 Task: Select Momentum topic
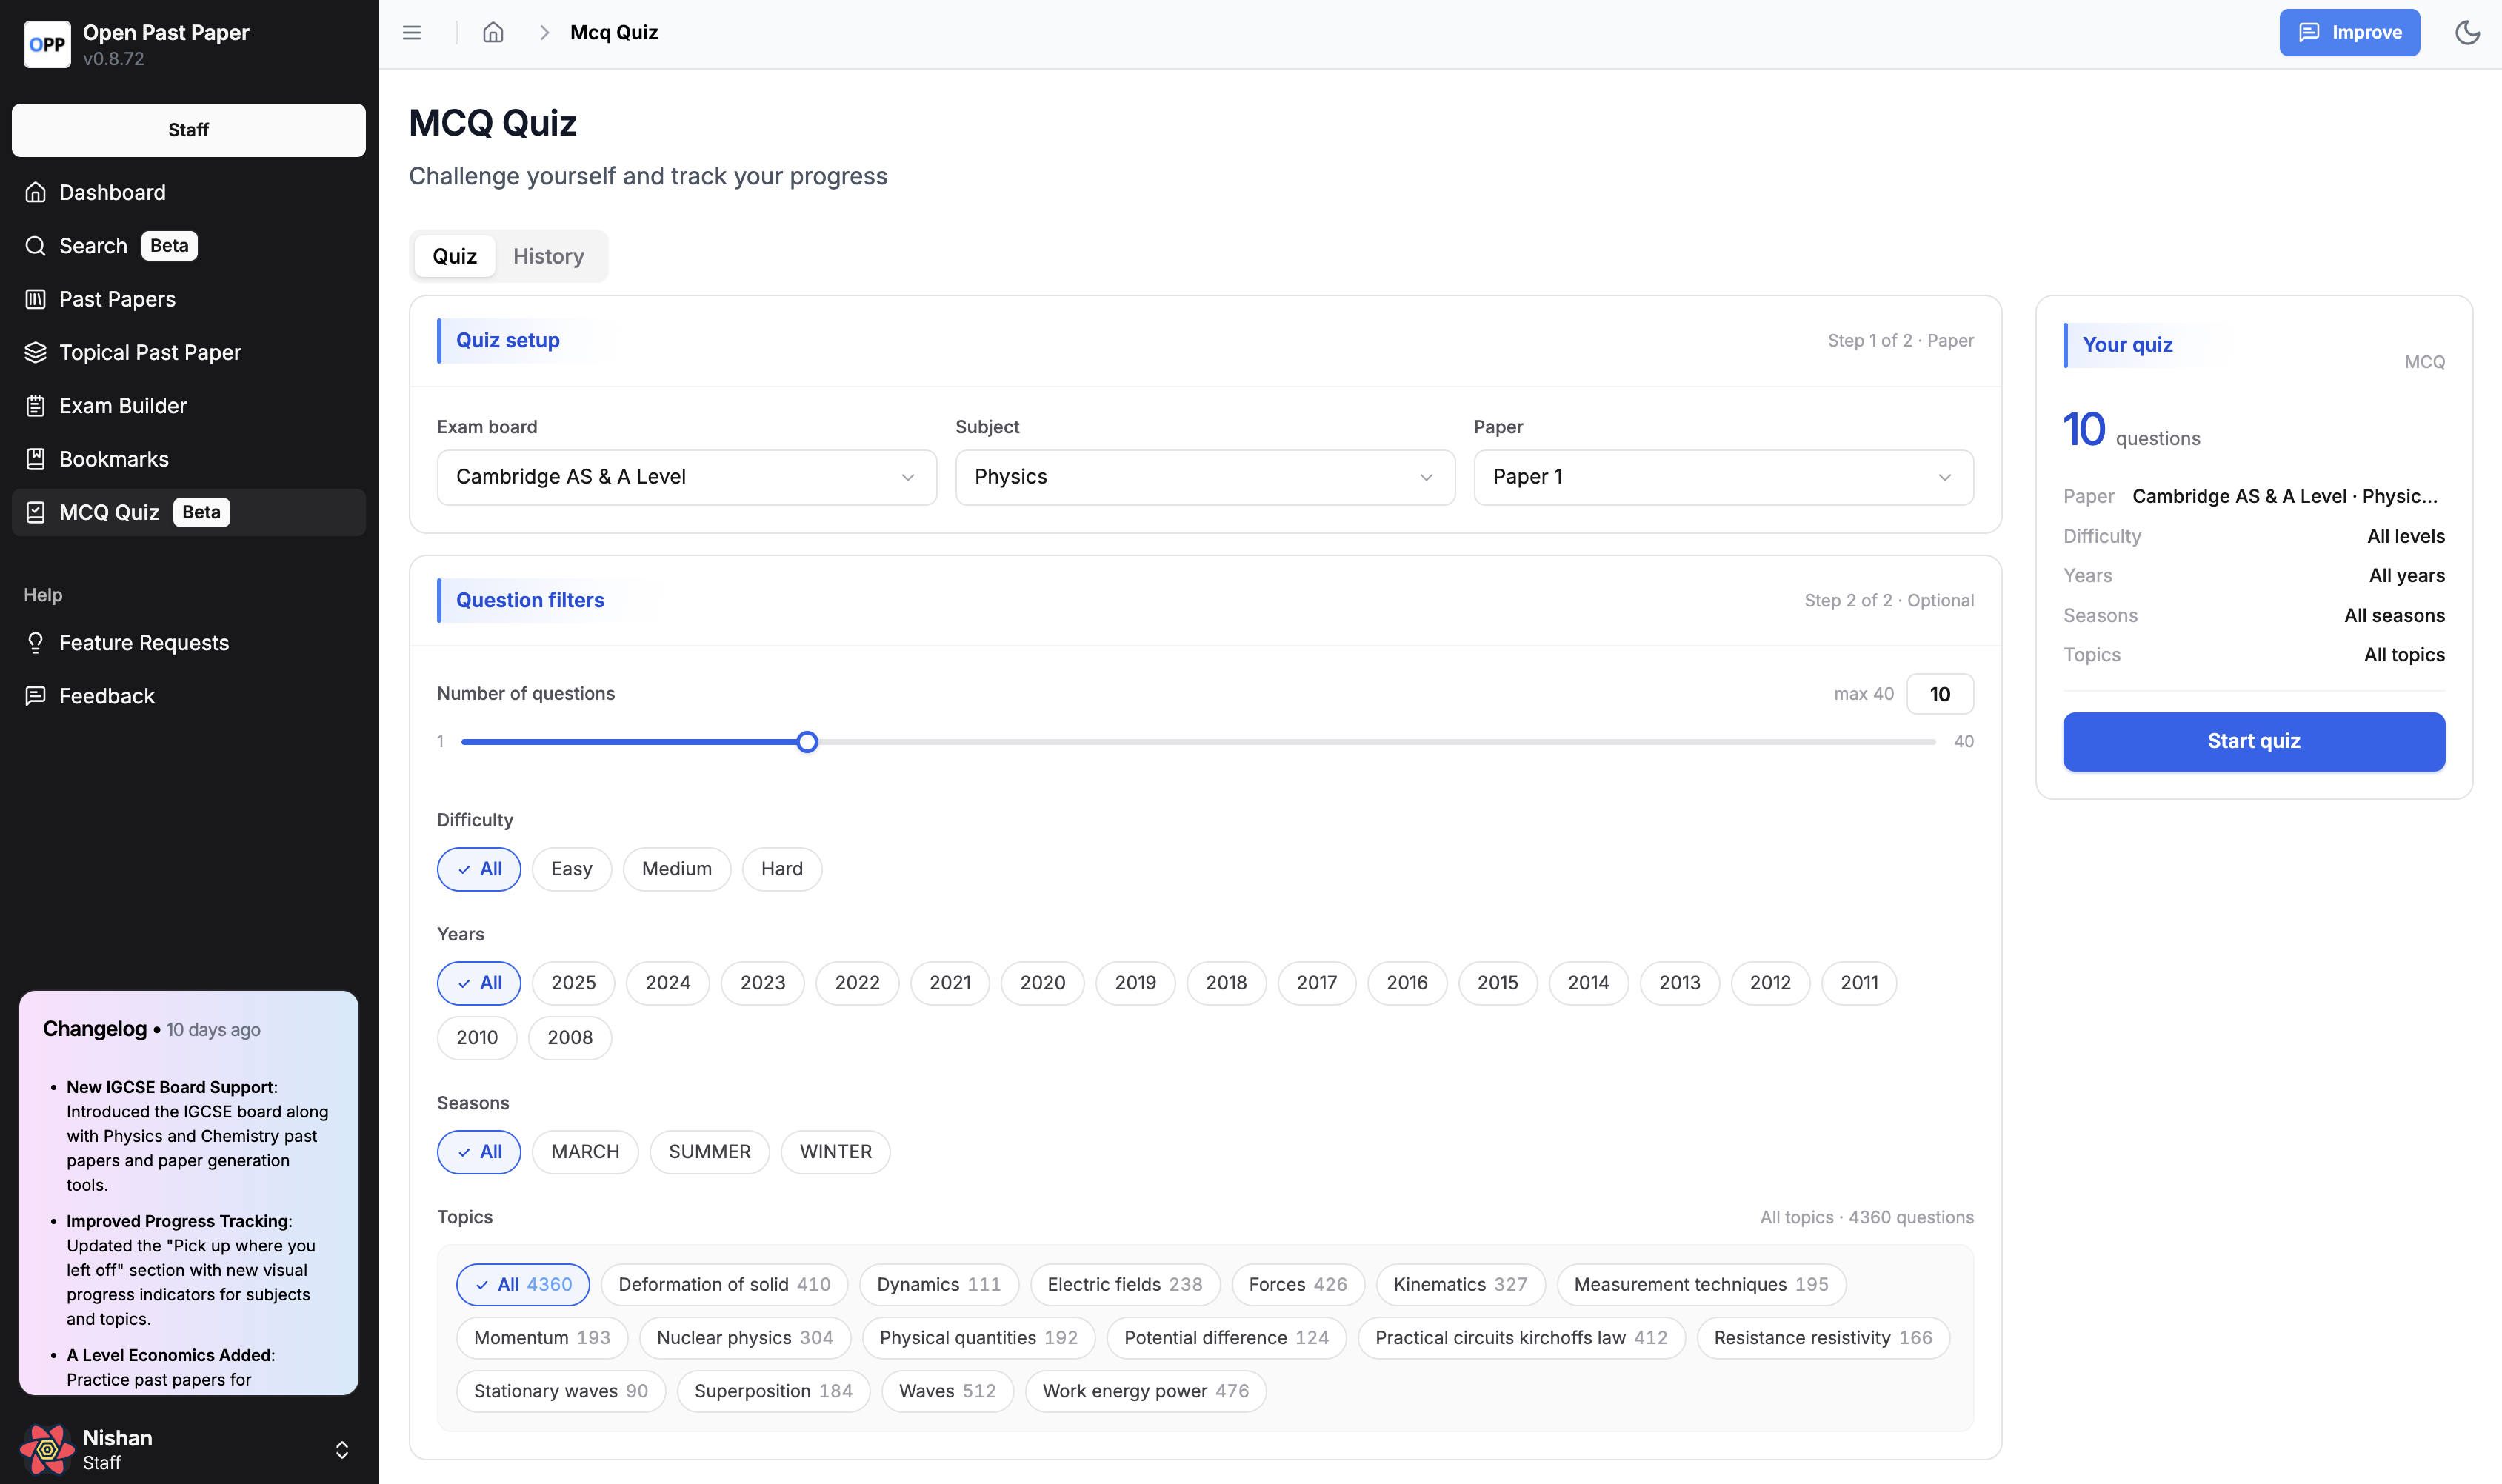(542, 1338)
